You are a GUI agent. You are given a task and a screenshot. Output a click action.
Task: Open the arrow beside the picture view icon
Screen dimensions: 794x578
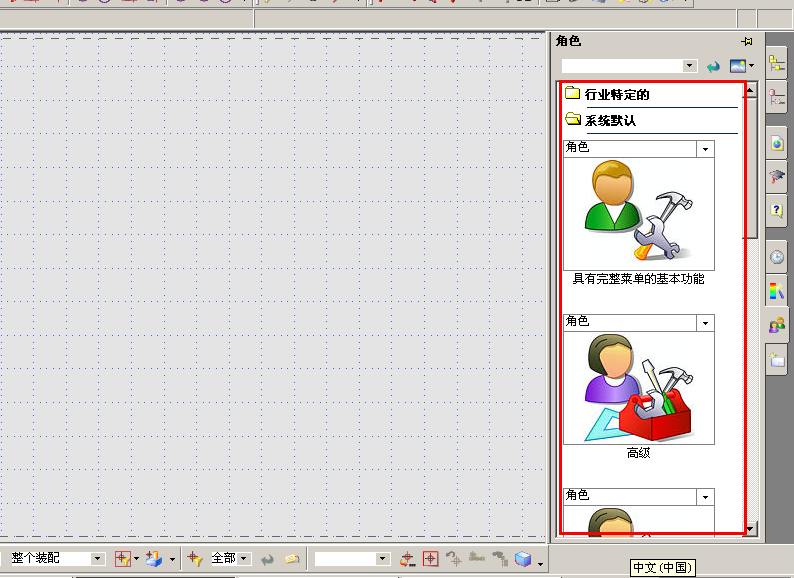click(751, 65)
